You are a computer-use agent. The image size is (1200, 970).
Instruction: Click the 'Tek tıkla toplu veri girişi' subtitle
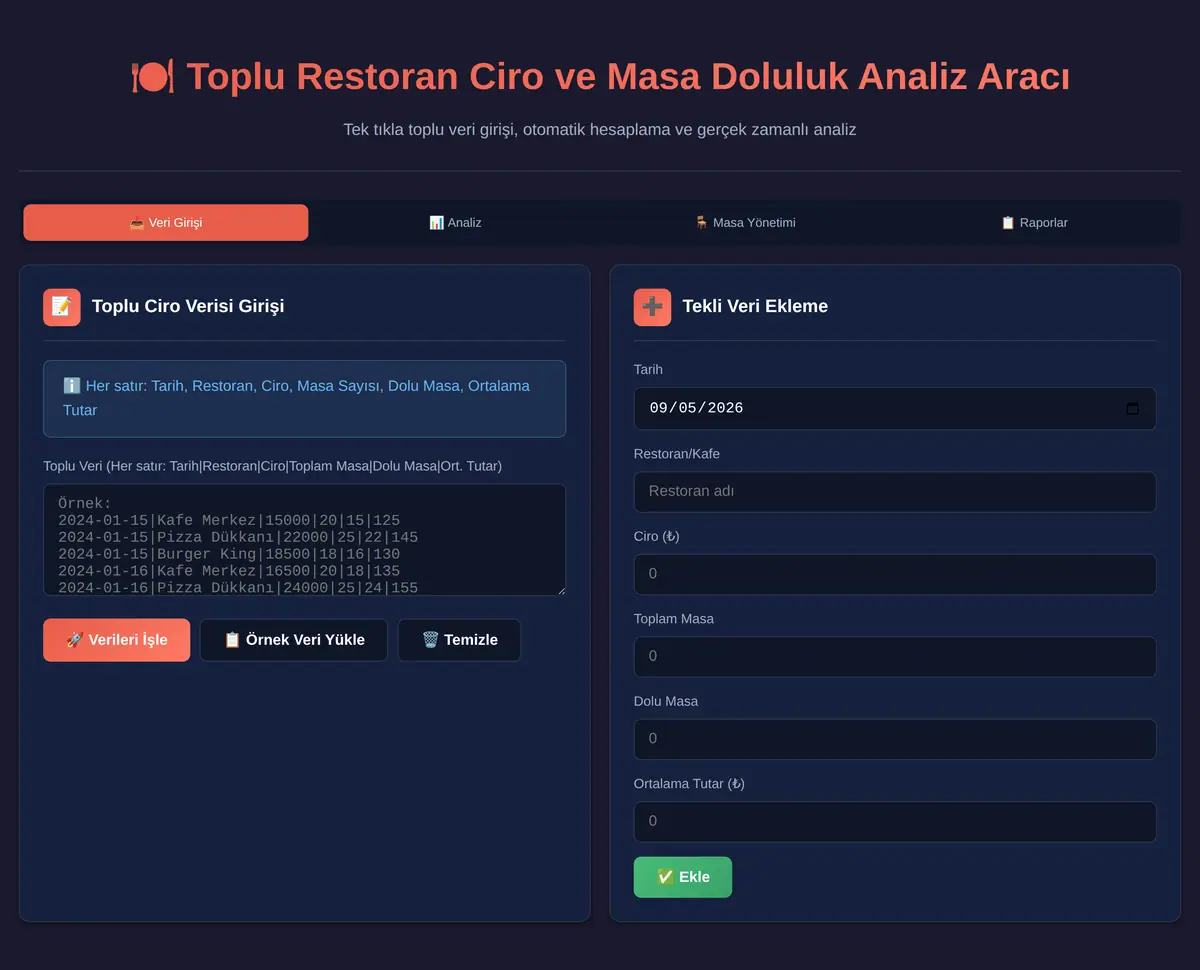[600, 129]
